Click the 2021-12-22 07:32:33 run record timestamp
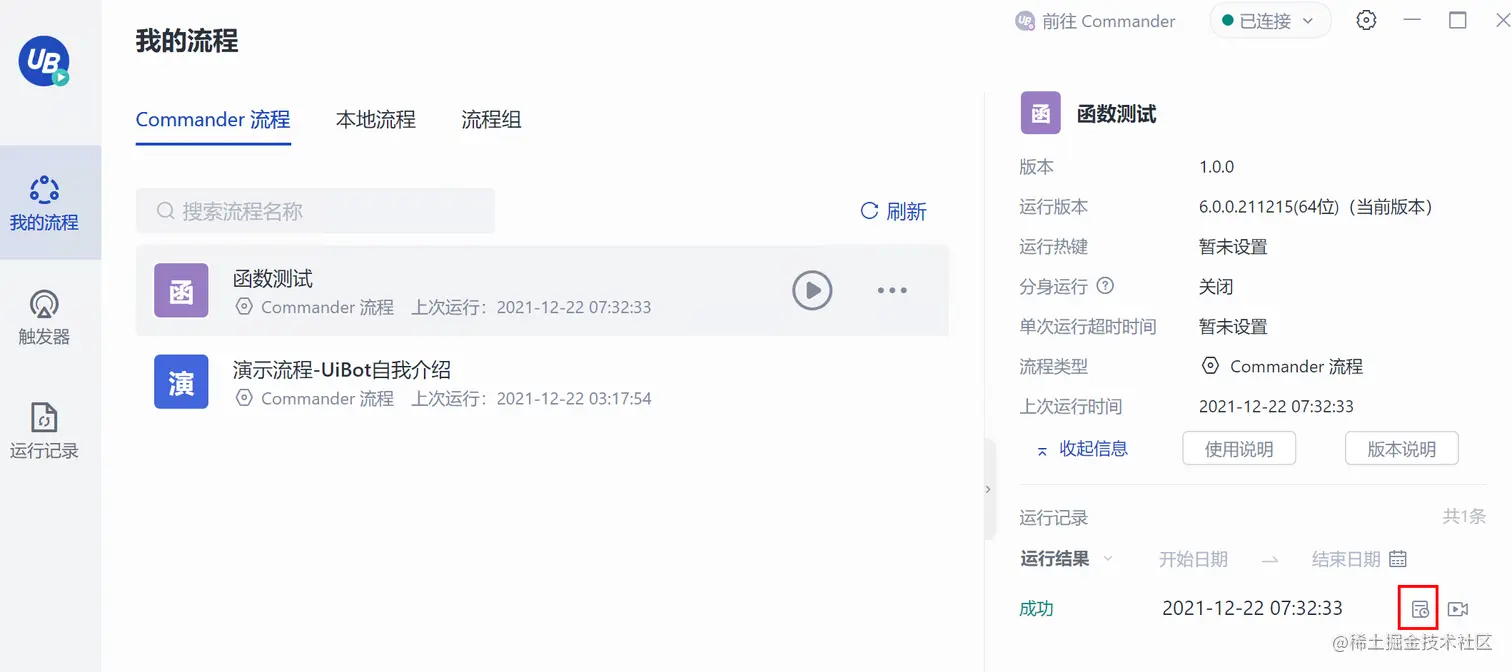 (1252, 608)
